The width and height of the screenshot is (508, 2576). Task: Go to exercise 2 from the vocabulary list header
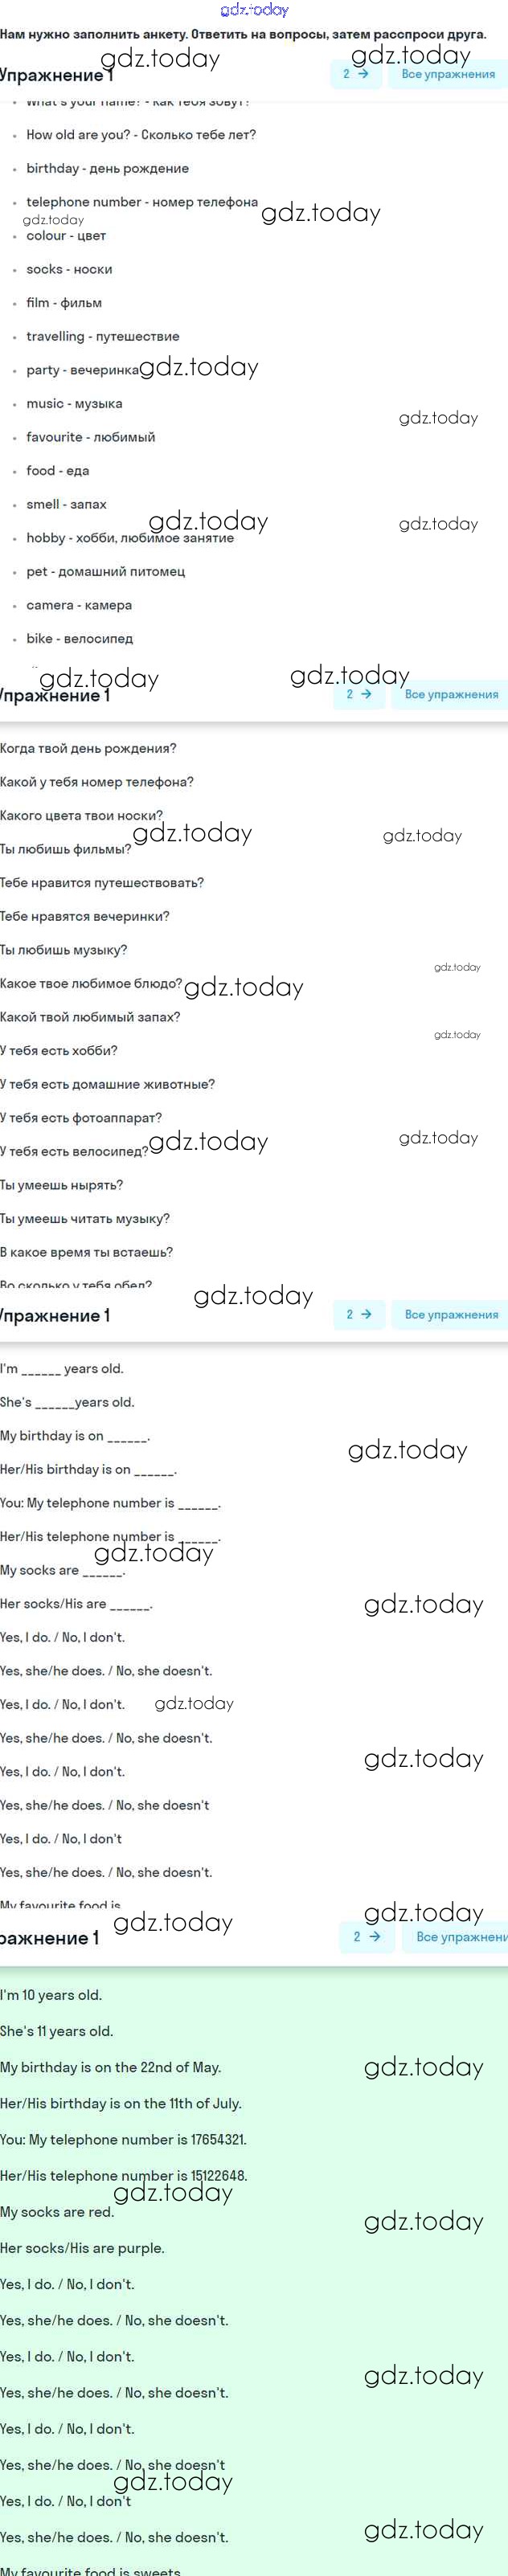(x=355, y=74)
